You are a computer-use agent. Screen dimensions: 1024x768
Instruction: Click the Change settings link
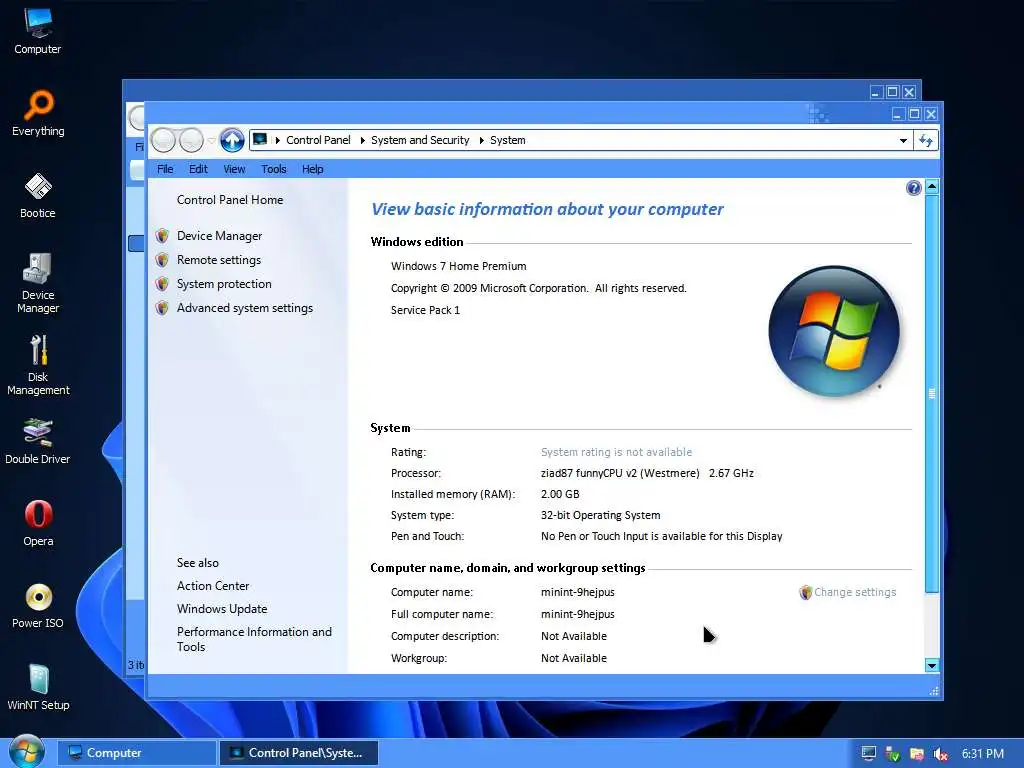tap(855, 592)
